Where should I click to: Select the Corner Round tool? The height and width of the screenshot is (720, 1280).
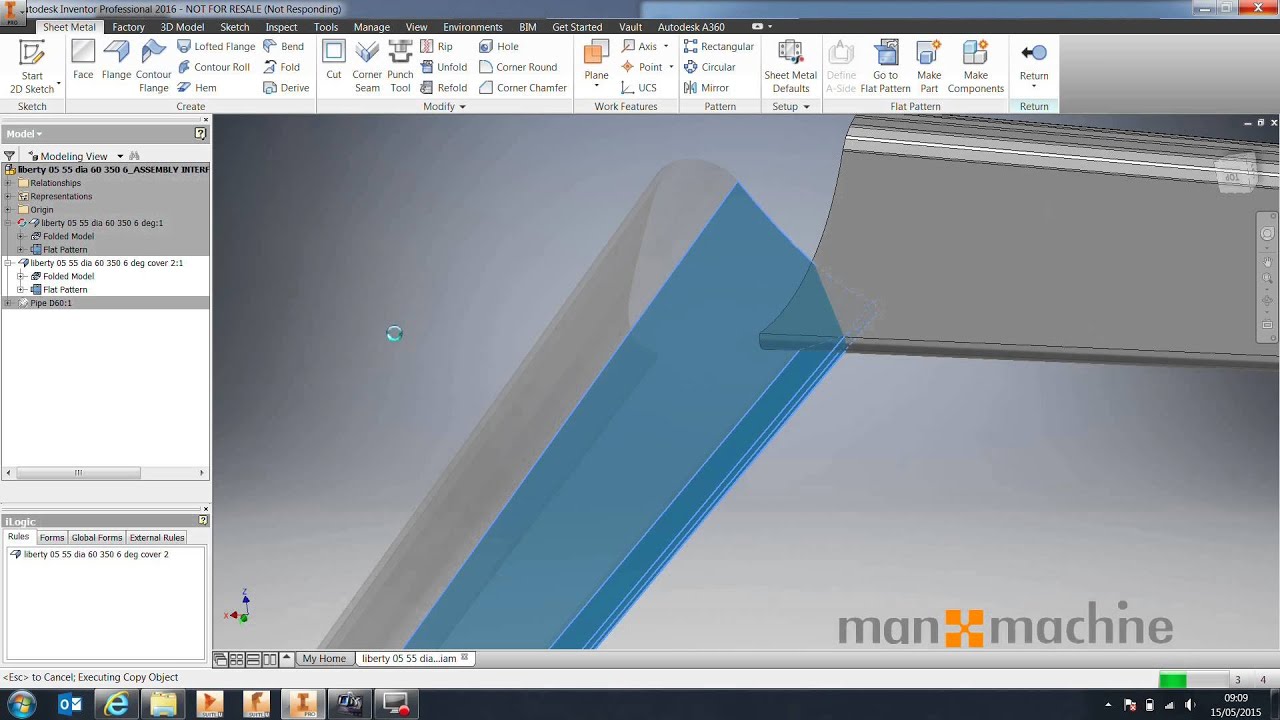tap(518, 67)
